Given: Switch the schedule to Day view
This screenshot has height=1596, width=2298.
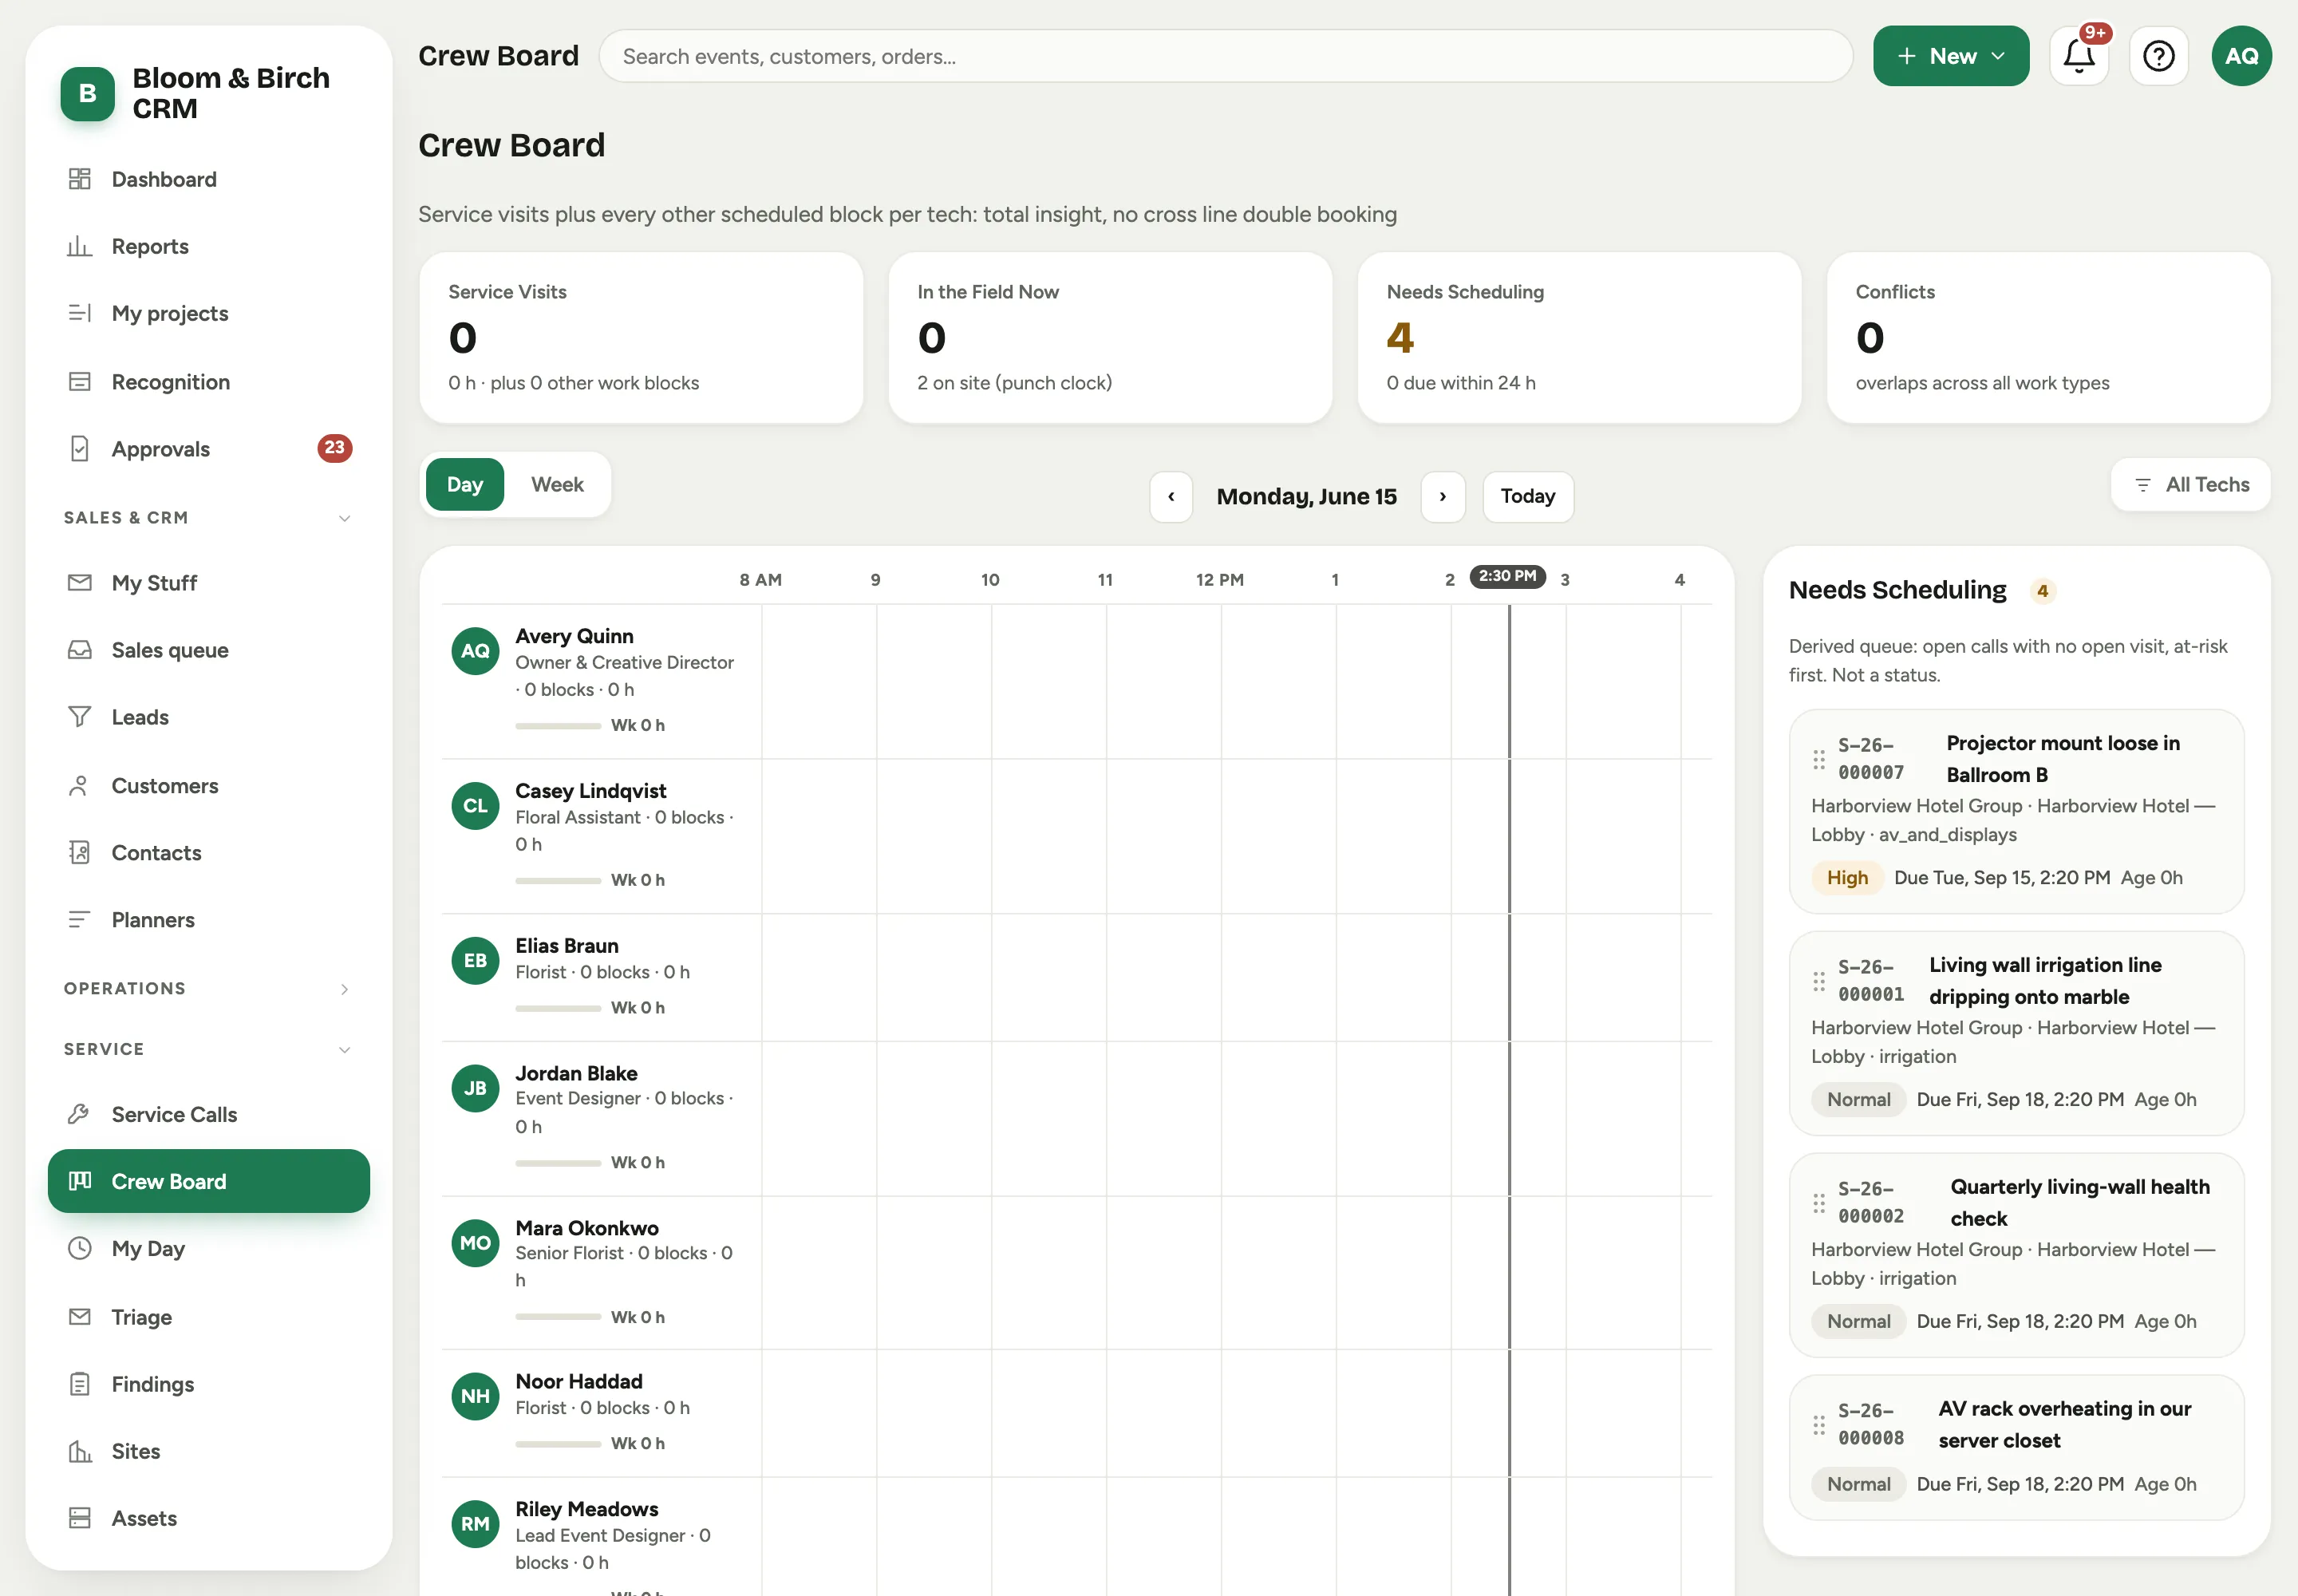Looking at the screenshot, I should [465, 485].
